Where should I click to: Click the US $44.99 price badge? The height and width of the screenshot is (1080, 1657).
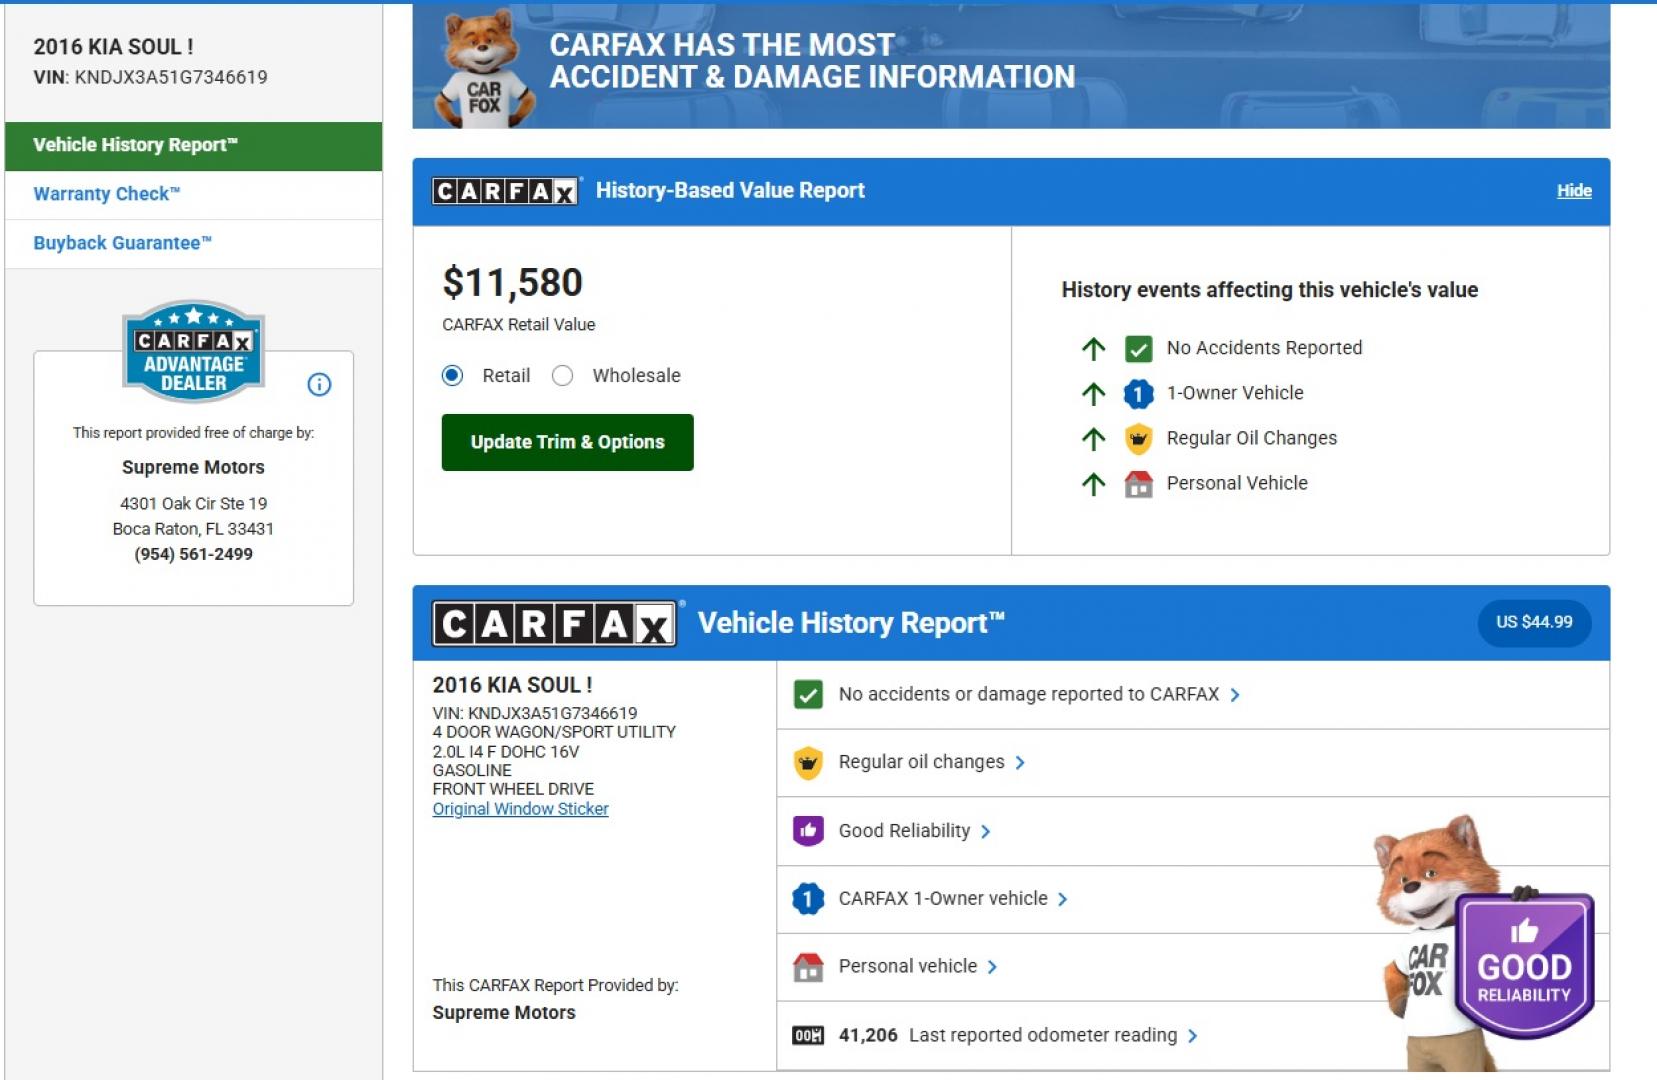coord(1533,622)
